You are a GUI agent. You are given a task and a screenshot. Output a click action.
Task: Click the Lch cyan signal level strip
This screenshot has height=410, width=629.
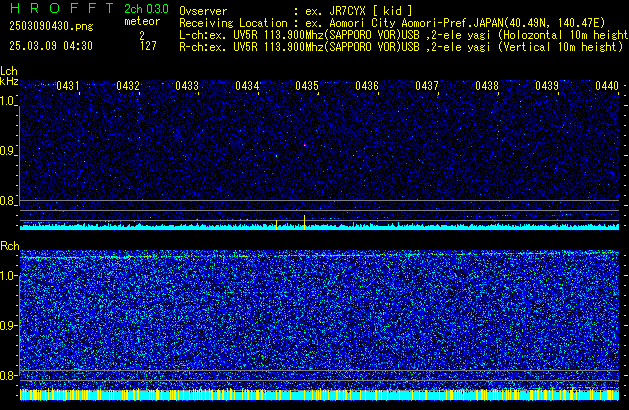click(319, 227)
